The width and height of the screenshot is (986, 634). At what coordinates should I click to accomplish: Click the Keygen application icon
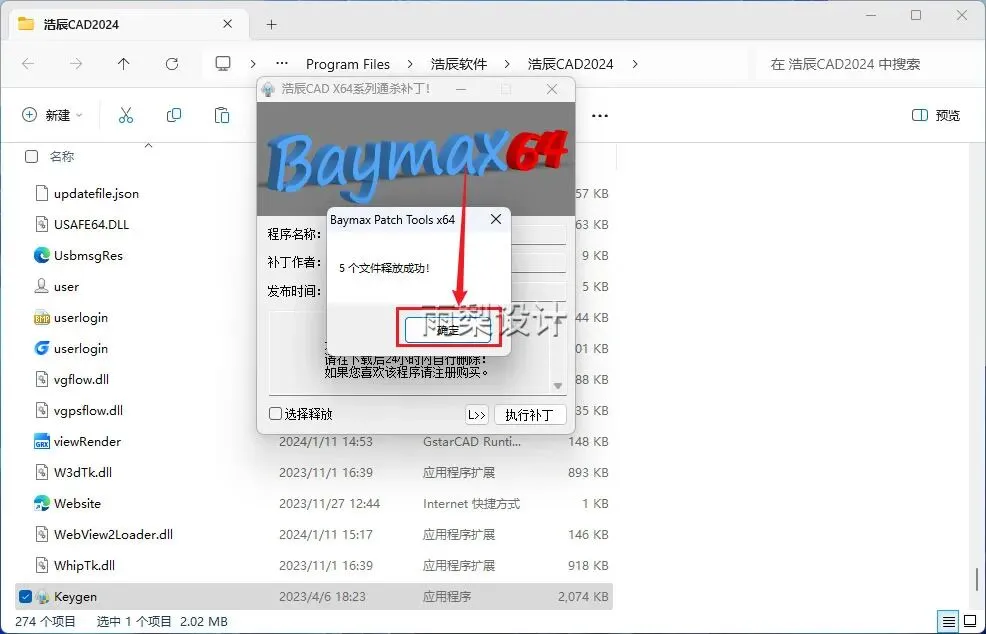42,596
